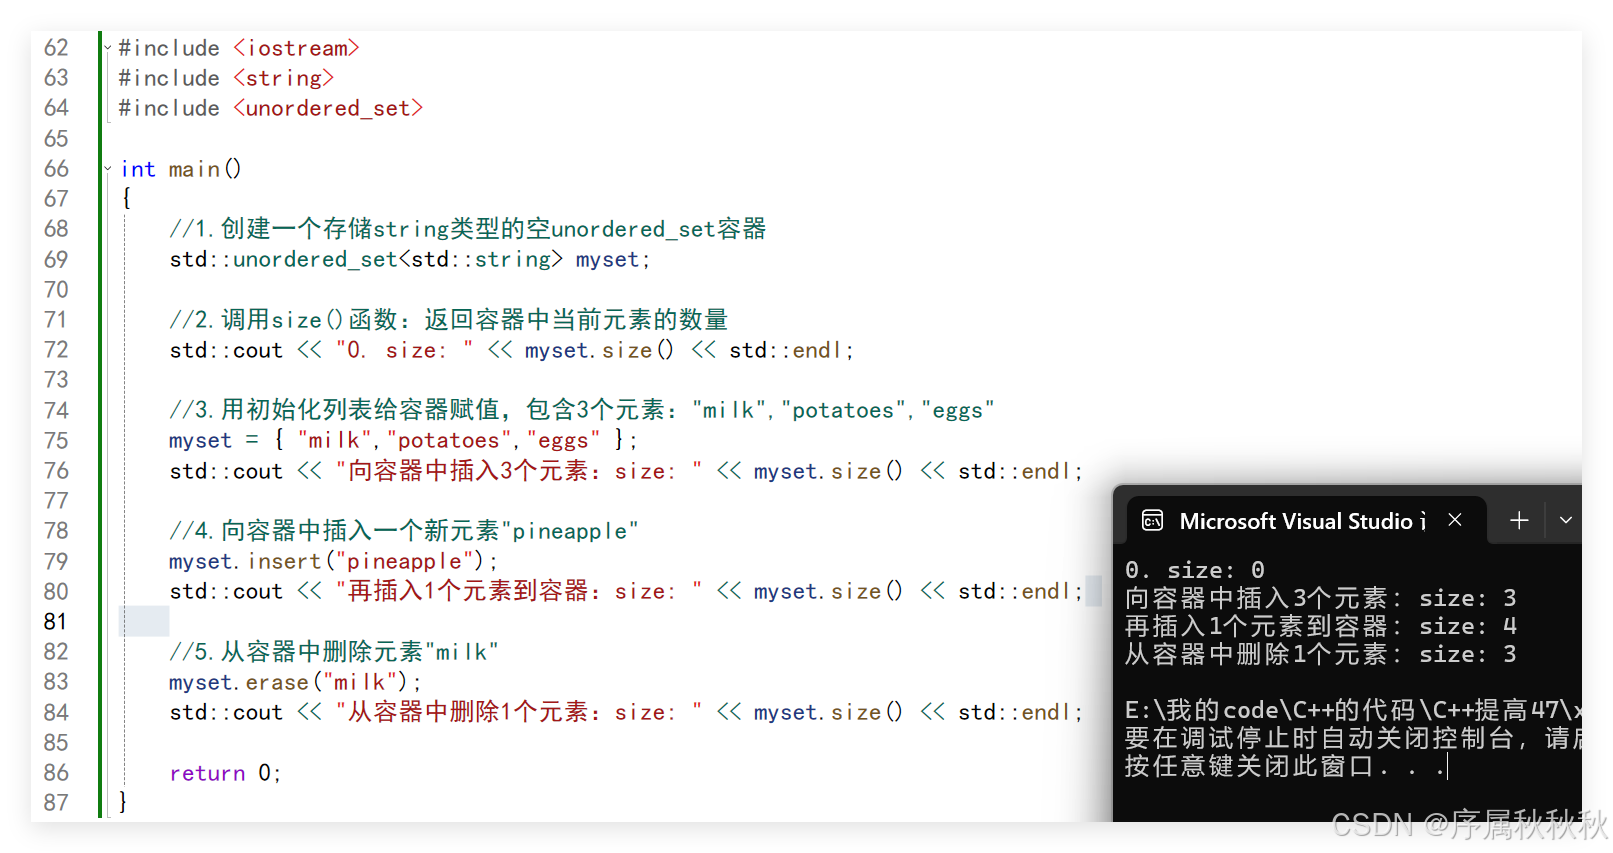Open the terminal profile dropdown arrow

tap(1566, 520)
